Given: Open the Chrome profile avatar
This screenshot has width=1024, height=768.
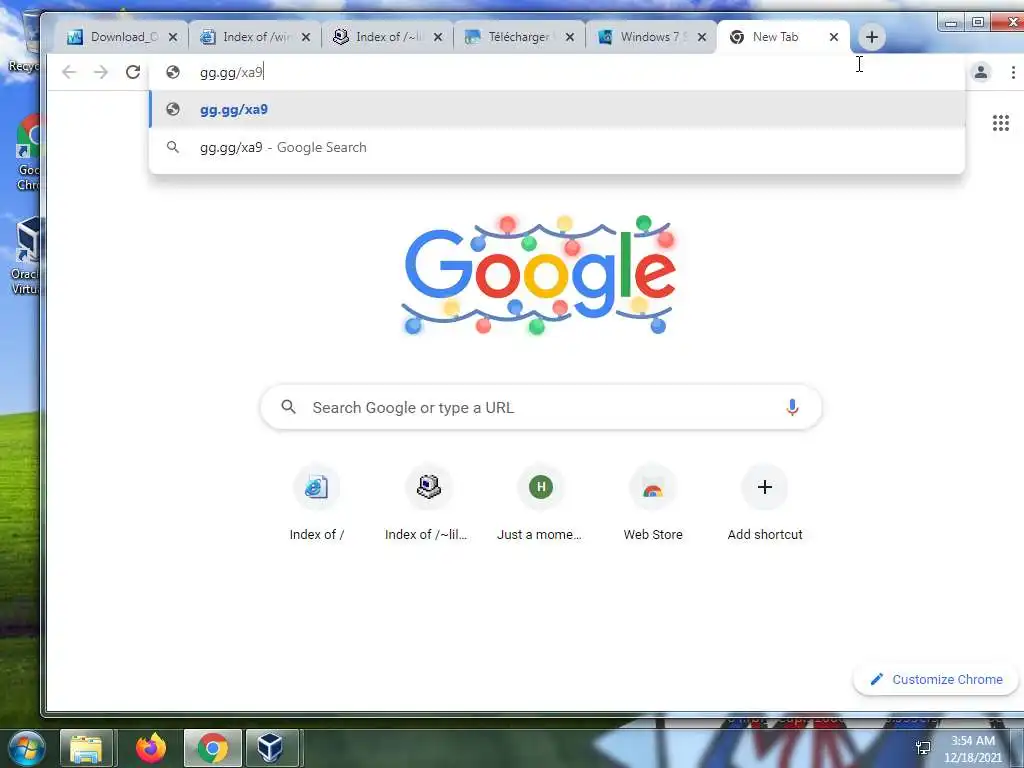Looking at the screenshot, I should [x=981, y=72].
